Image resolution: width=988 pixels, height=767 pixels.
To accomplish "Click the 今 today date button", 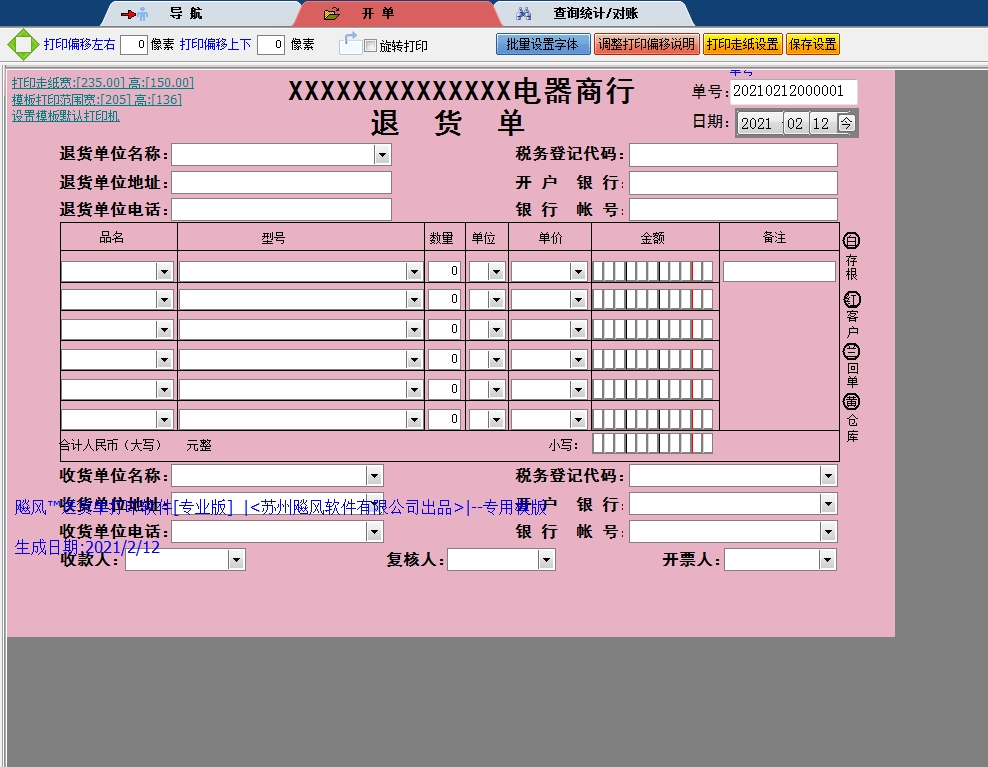I will [849, 123].
